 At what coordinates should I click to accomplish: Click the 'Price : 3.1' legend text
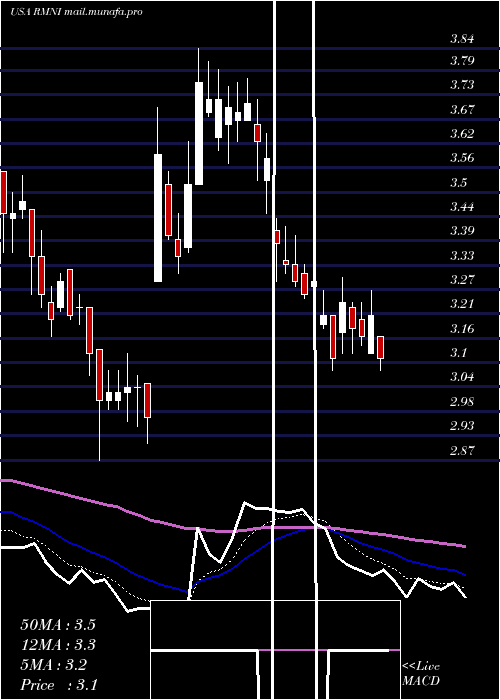pos(59,685)
